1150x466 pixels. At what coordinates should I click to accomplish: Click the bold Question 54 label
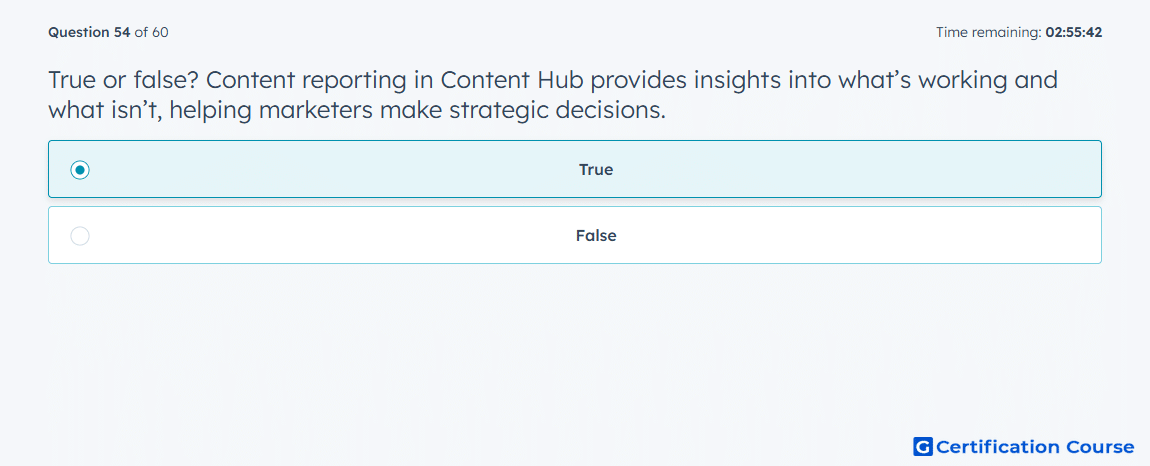click(89, 32)
